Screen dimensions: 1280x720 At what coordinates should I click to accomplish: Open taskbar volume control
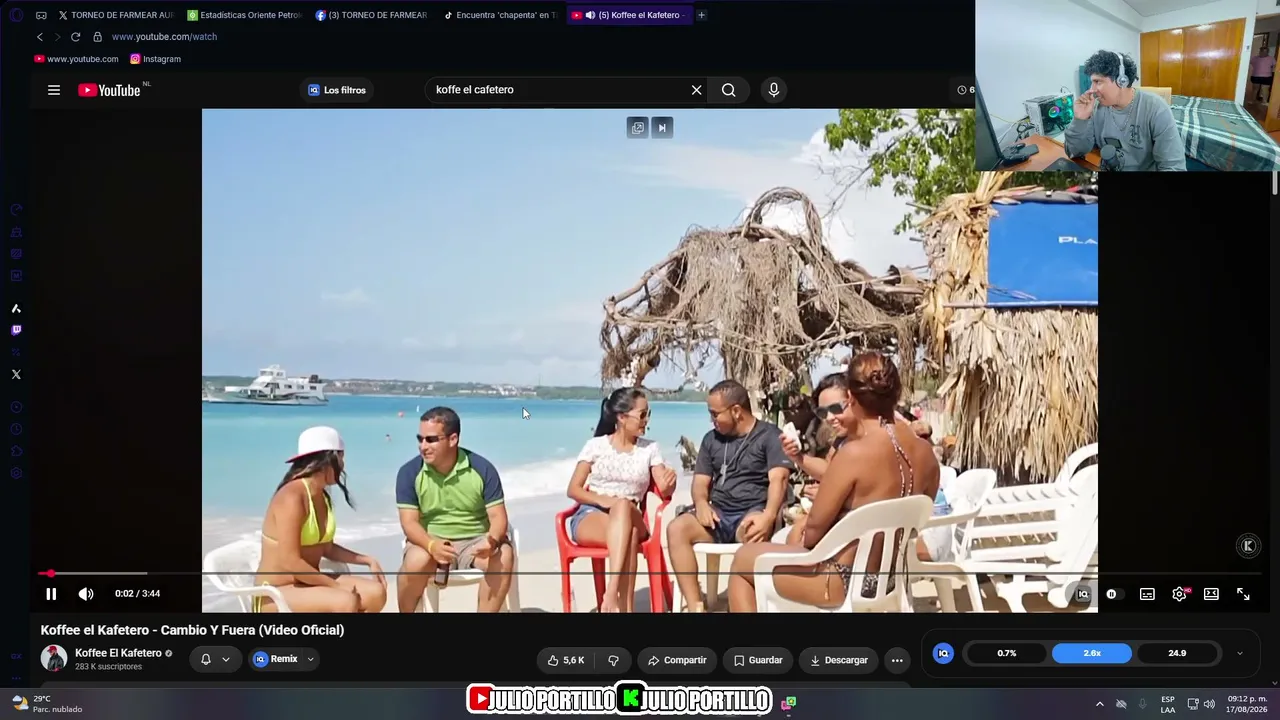click(1209, 704)
